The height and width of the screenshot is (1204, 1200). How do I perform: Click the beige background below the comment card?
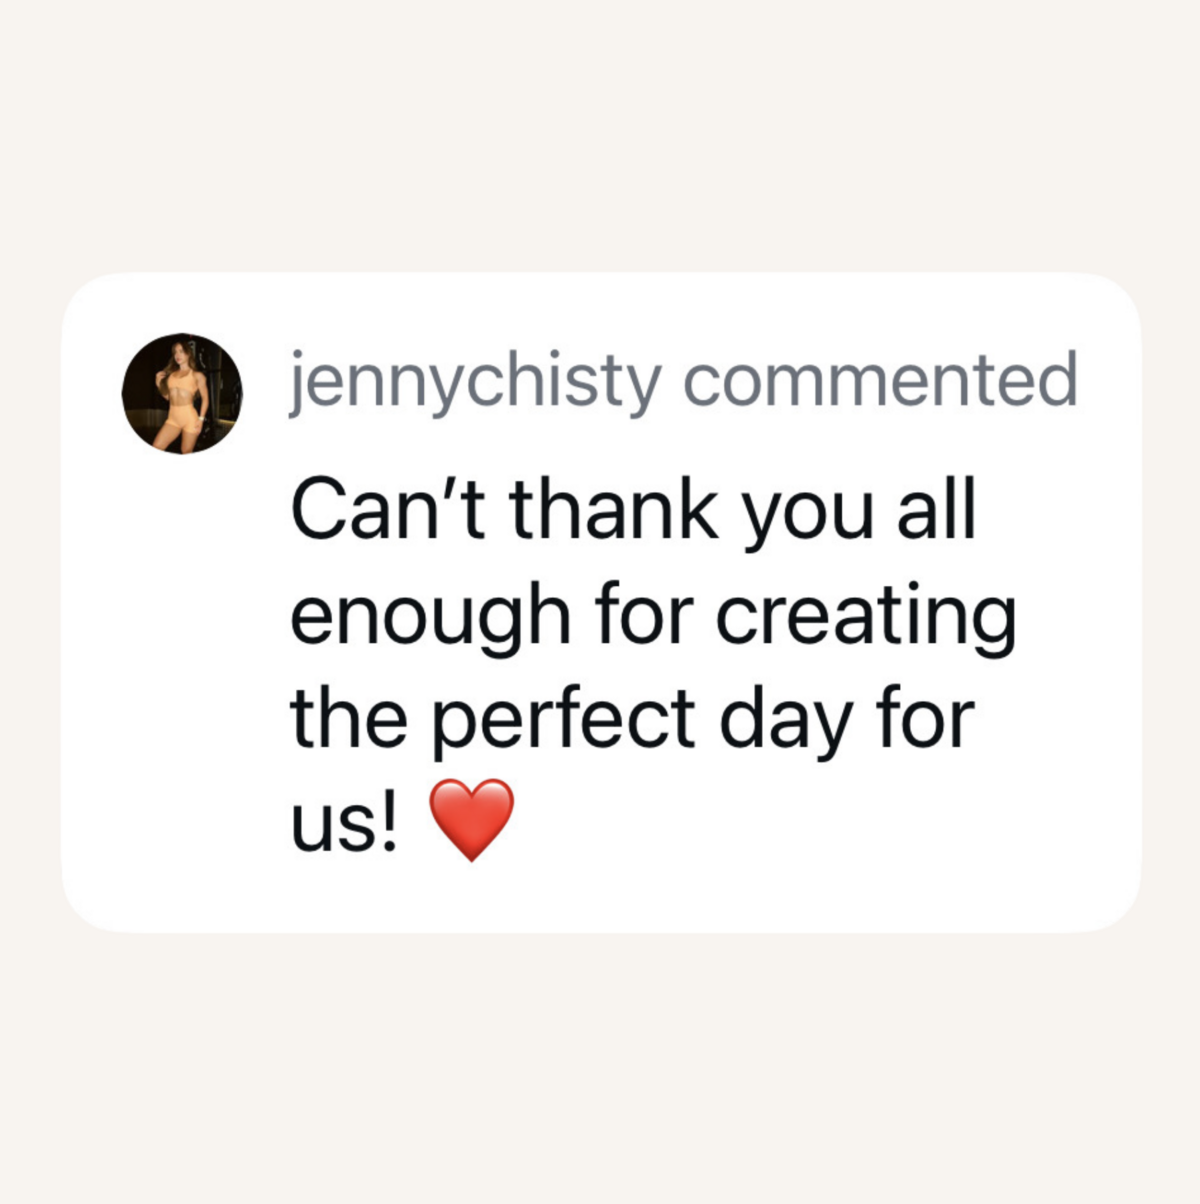click(600, 1068)
